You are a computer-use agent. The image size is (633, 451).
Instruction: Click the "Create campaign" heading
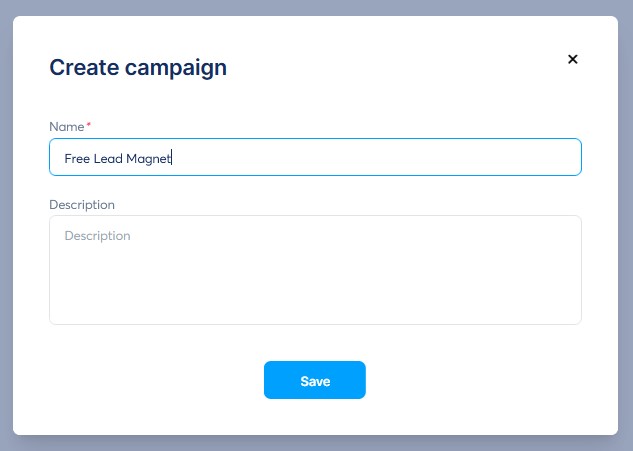(x=138, y=68)
